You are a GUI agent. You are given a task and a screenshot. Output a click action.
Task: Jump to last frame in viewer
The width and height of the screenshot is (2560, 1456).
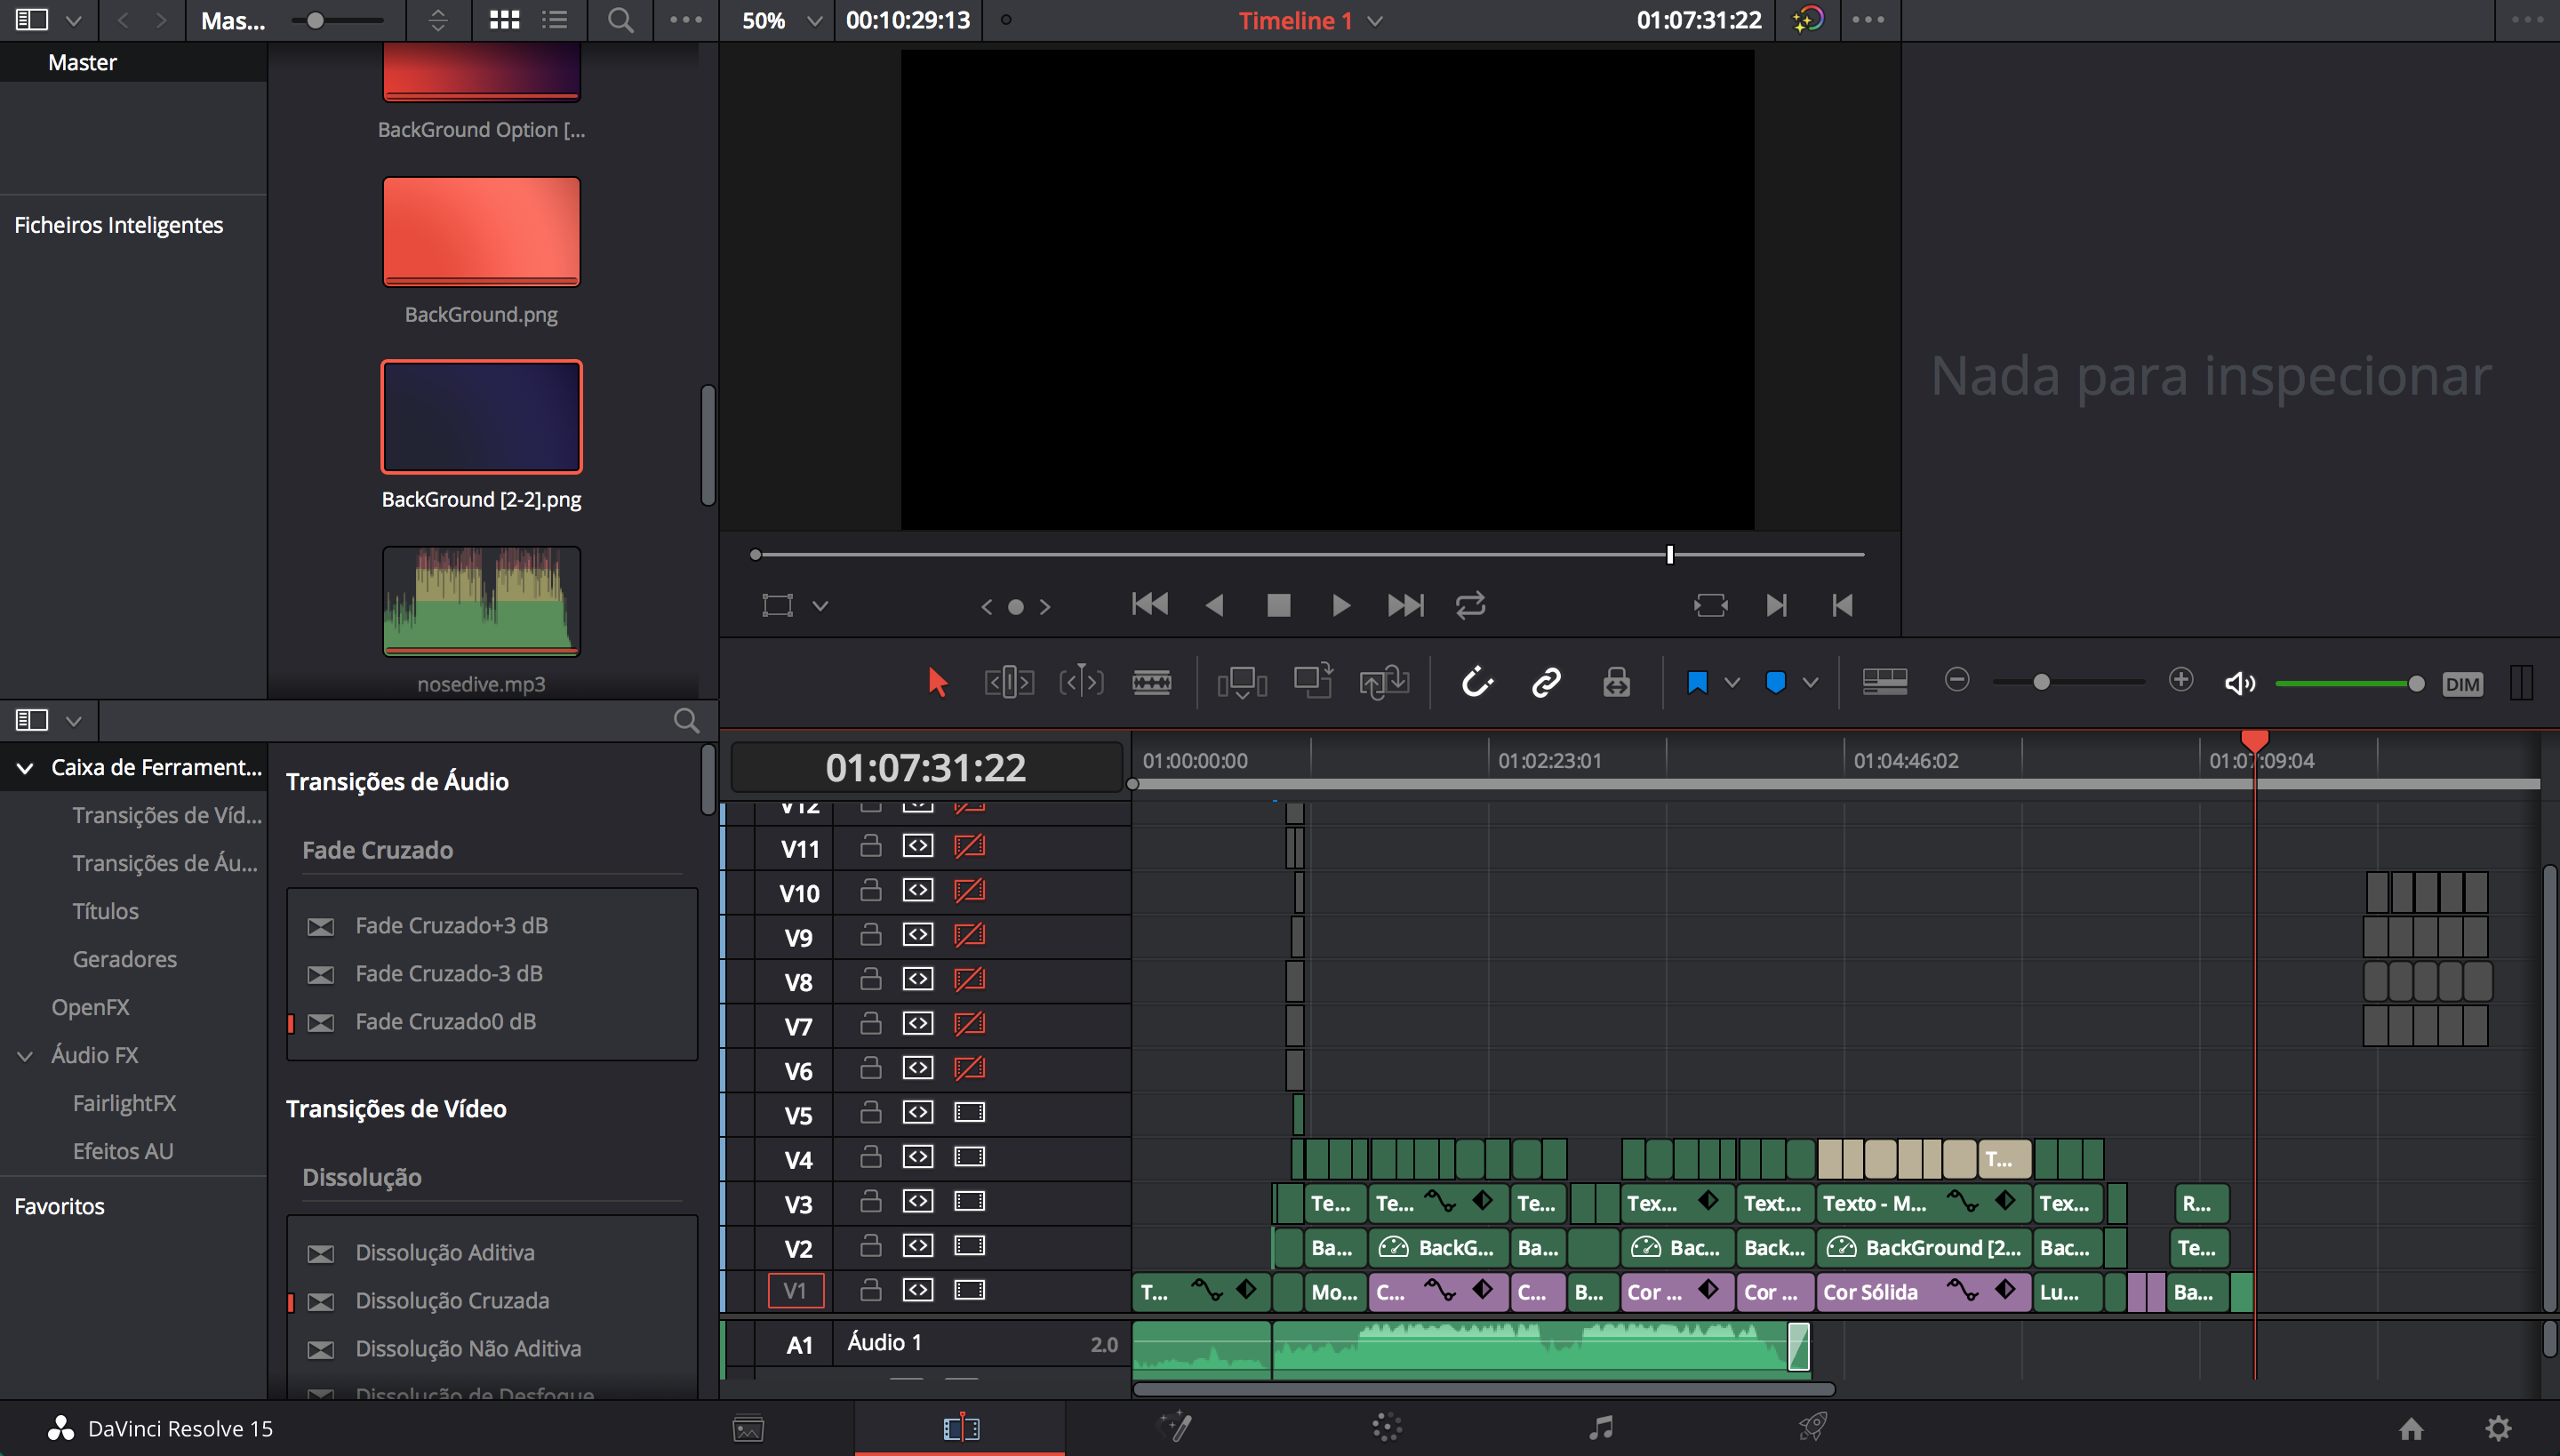pos(1405,605)
